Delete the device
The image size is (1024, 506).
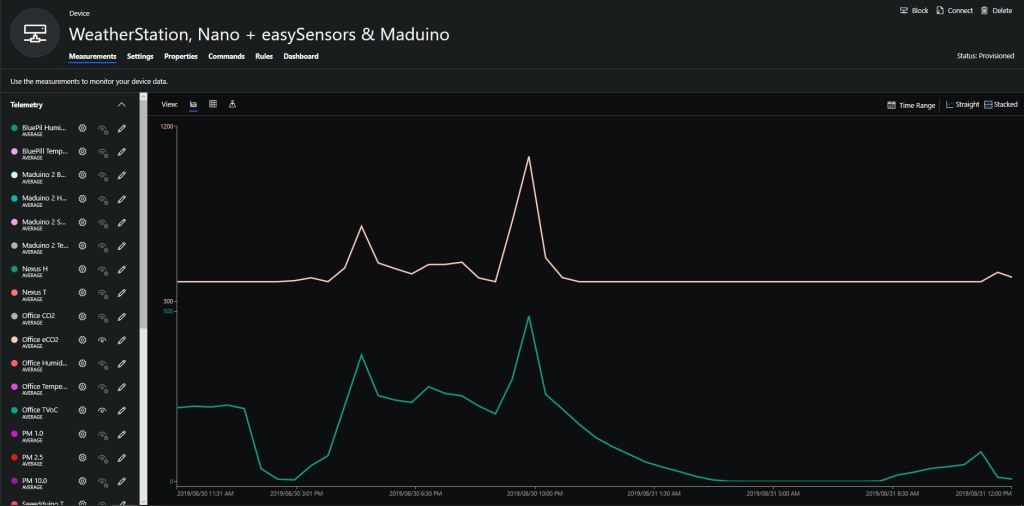[x=998, y=10]
